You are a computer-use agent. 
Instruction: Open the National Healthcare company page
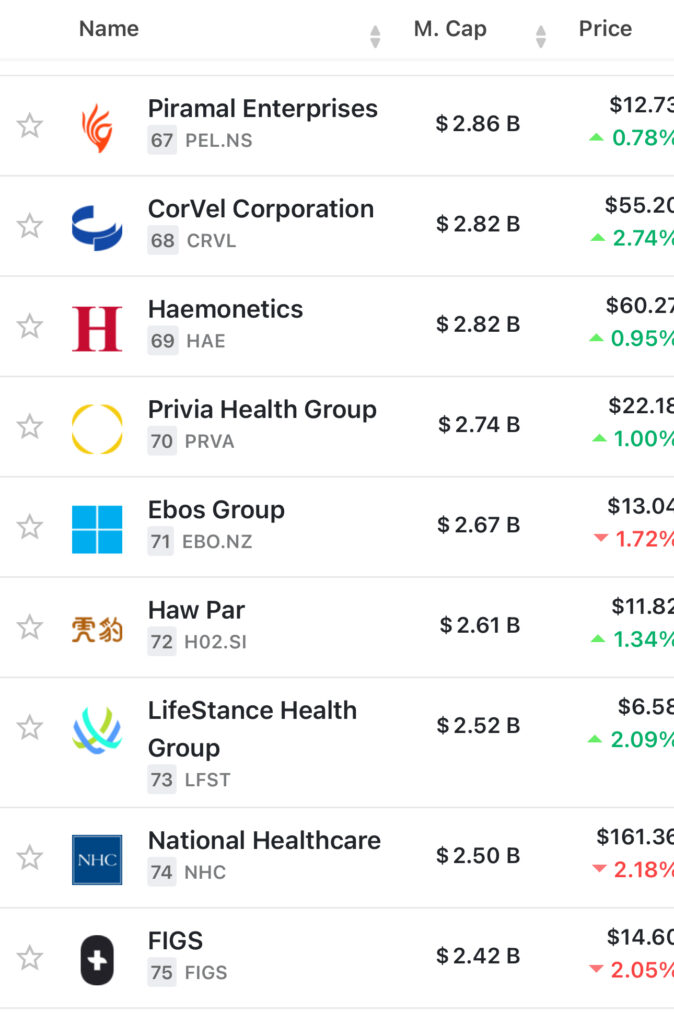click(x=264, y=840)
